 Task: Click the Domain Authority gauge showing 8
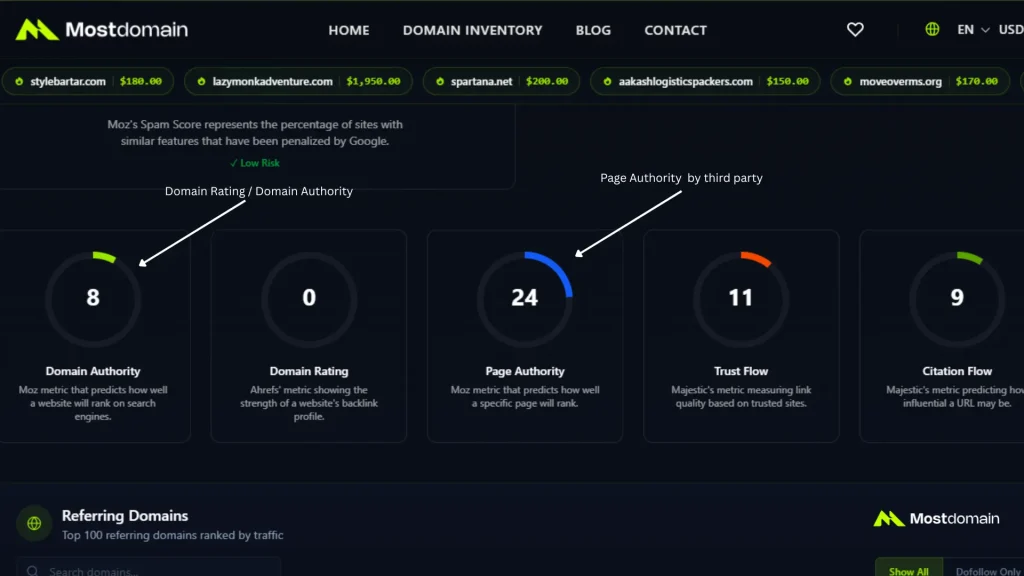pos(93,298)
